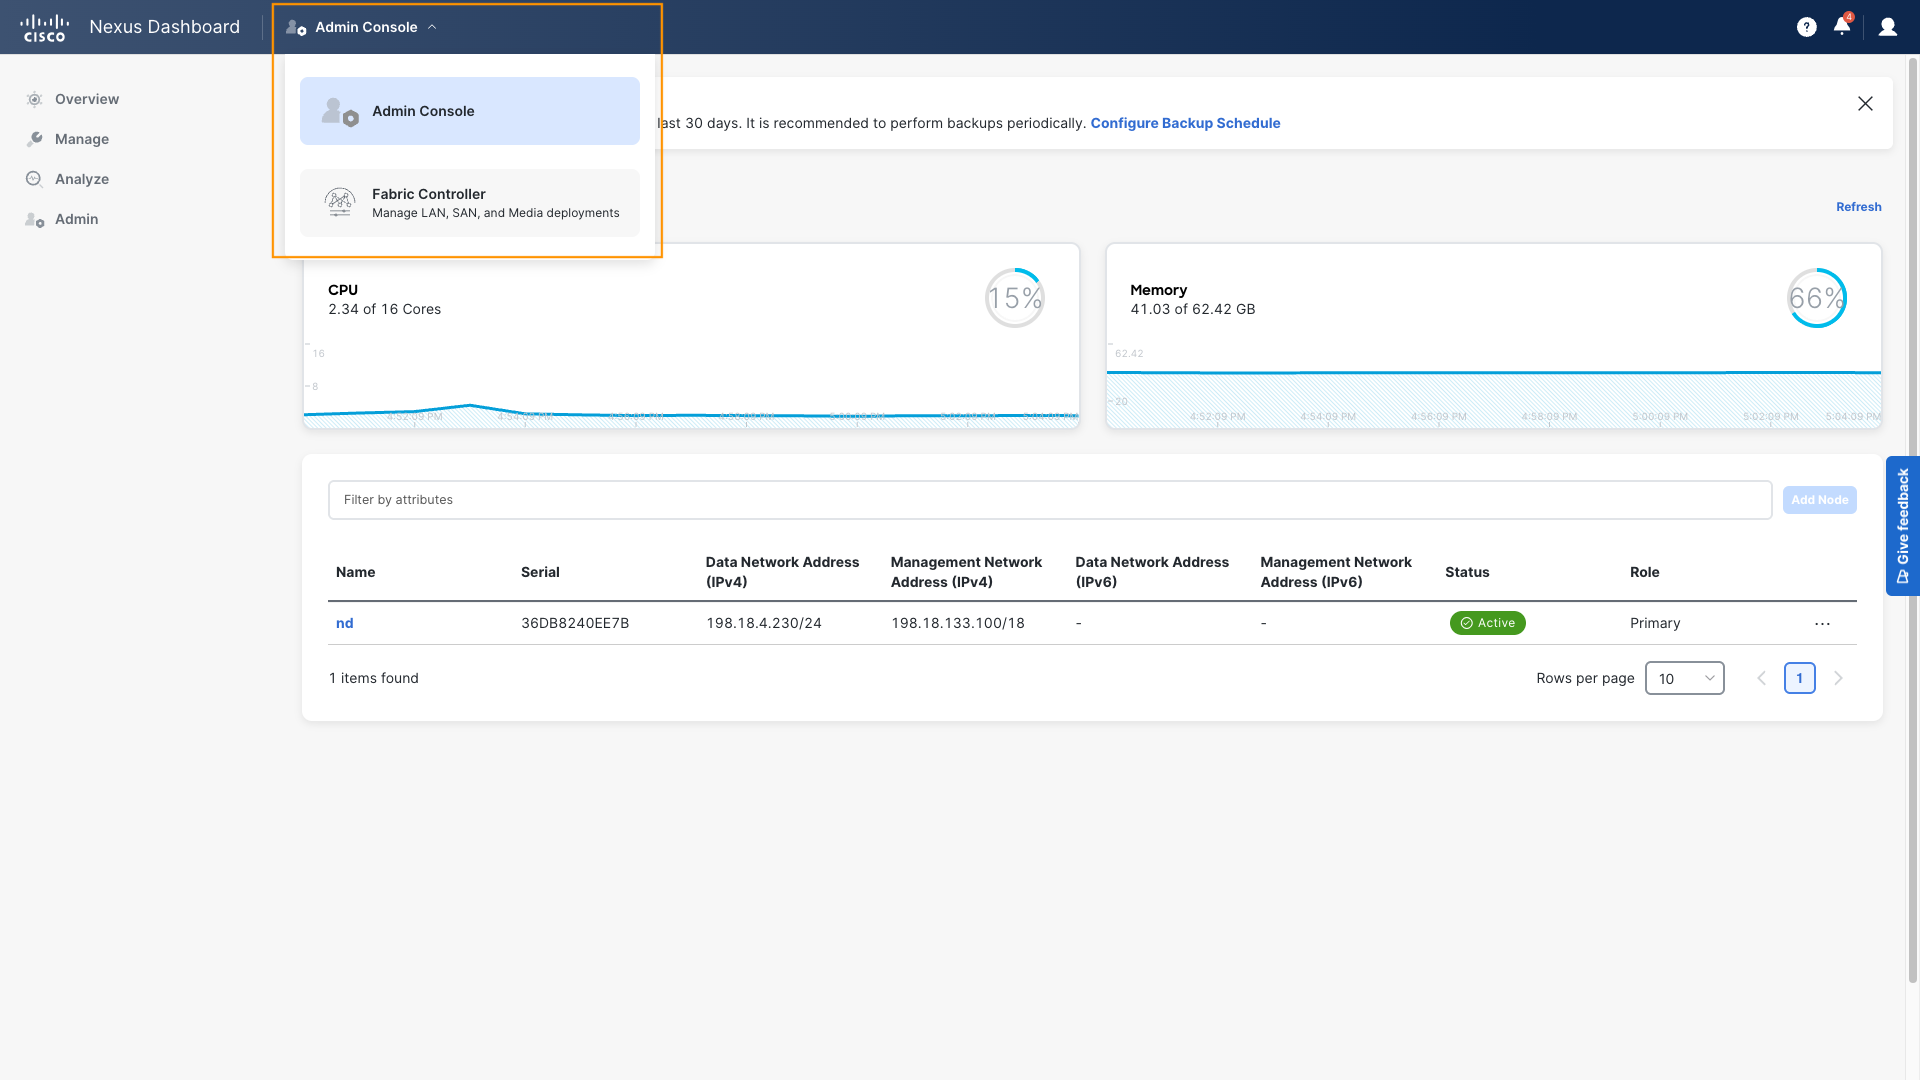
Task: Open the notifications bell
Action: [x=1842, y=27]
